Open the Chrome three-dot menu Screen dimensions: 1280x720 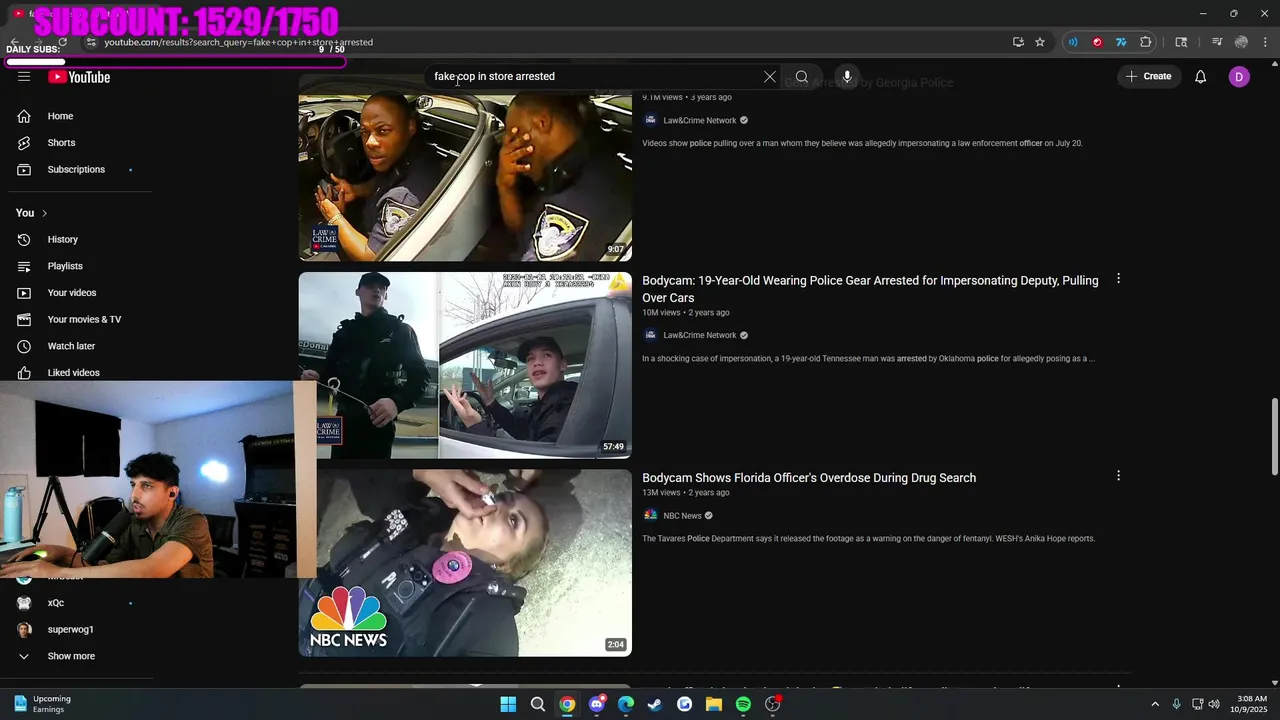[x=1266, y=42]
